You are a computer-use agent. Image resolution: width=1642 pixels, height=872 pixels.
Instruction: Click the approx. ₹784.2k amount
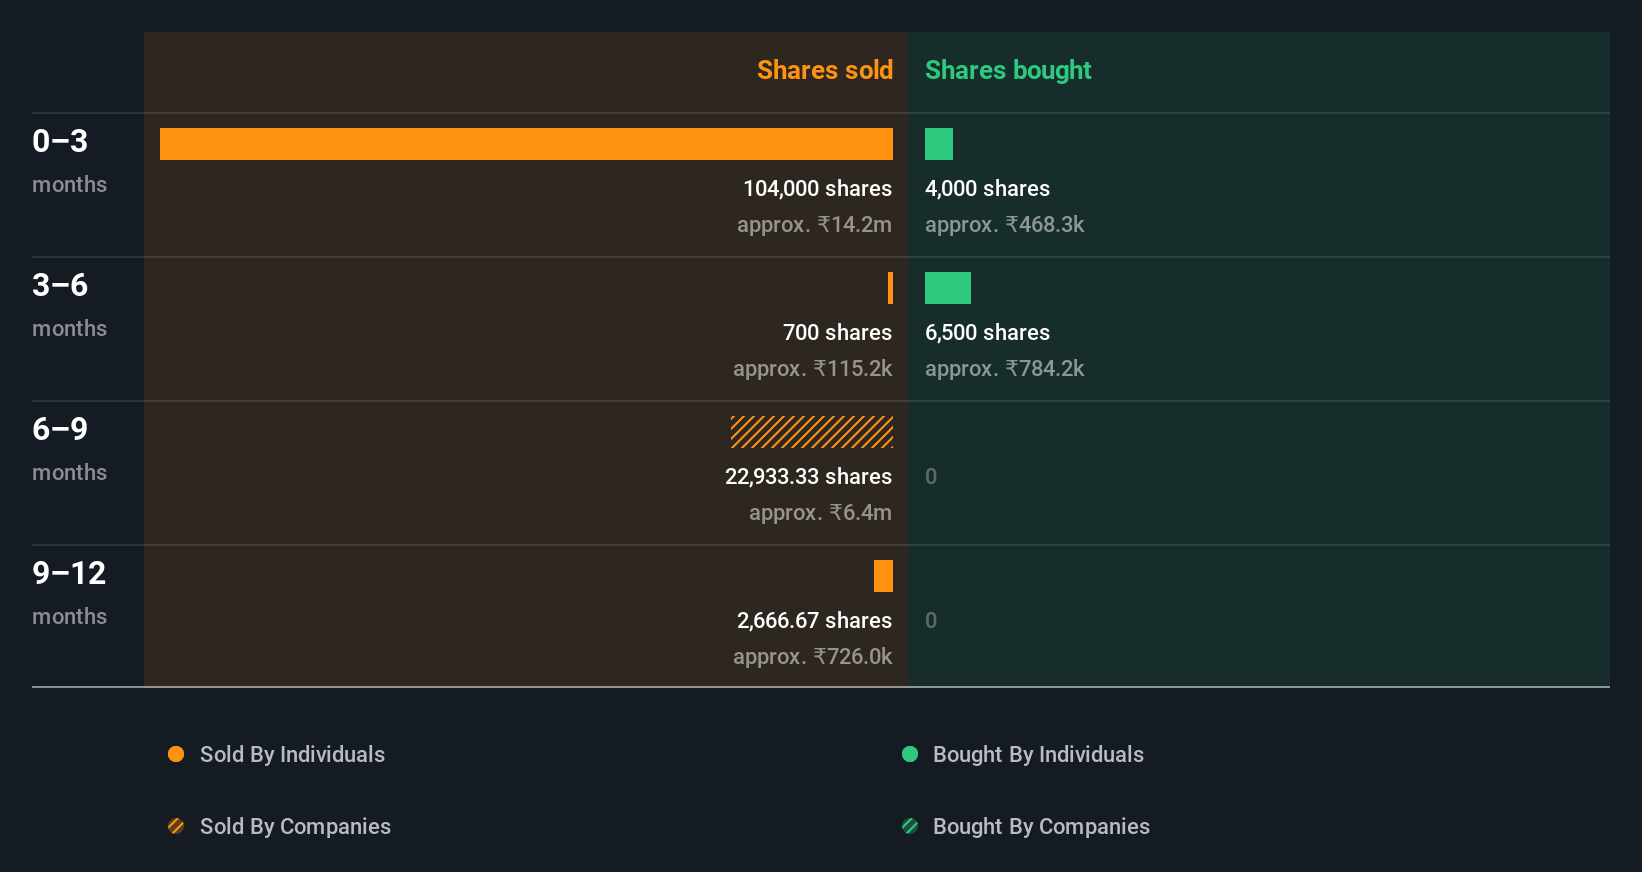1004,368
